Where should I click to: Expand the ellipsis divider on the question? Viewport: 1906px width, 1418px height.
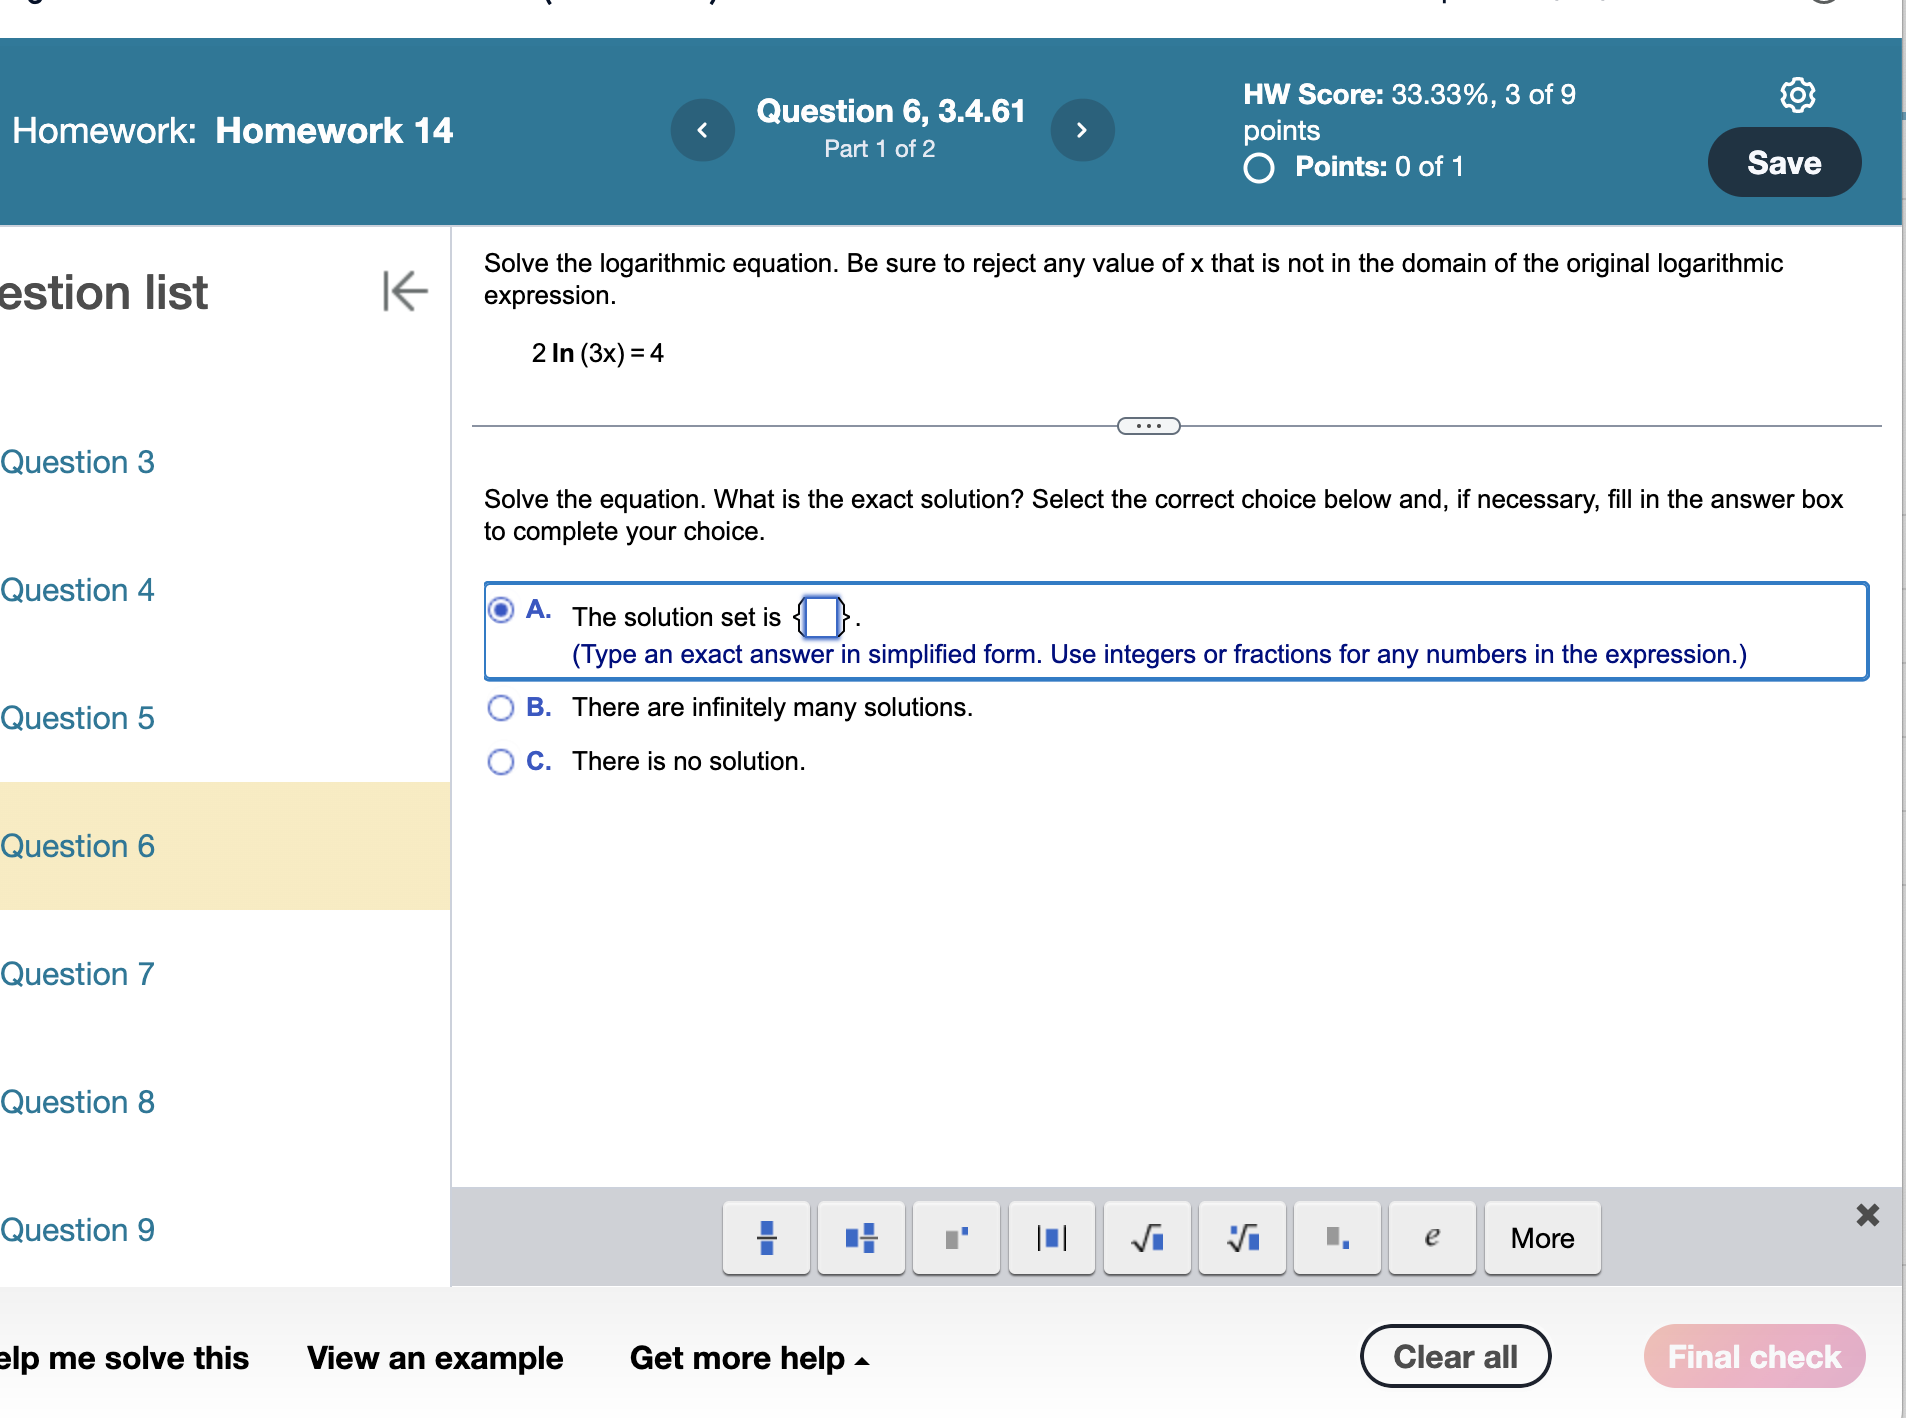[x=1149, y=425]
